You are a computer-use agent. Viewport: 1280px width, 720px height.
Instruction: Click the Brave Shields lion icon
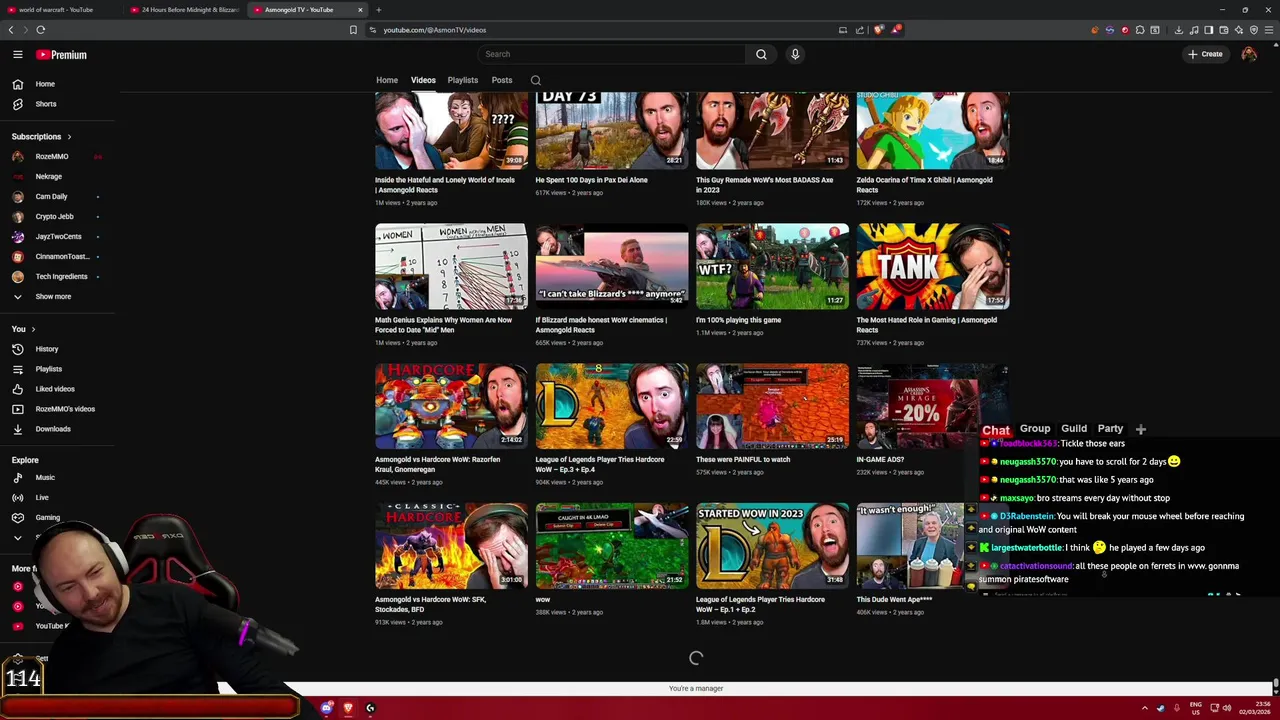879,30
